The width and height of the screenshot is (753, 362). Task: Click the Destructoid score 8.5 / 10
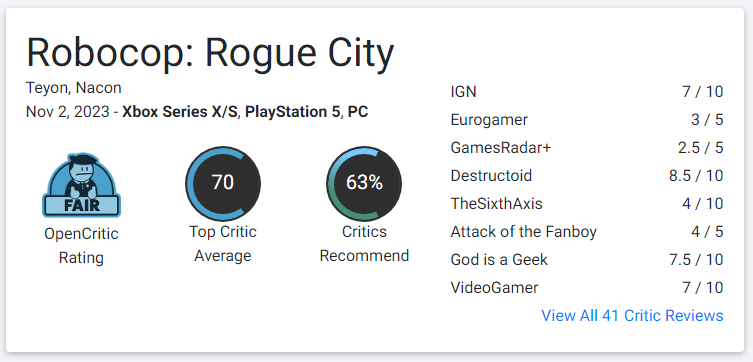point(696,176)
